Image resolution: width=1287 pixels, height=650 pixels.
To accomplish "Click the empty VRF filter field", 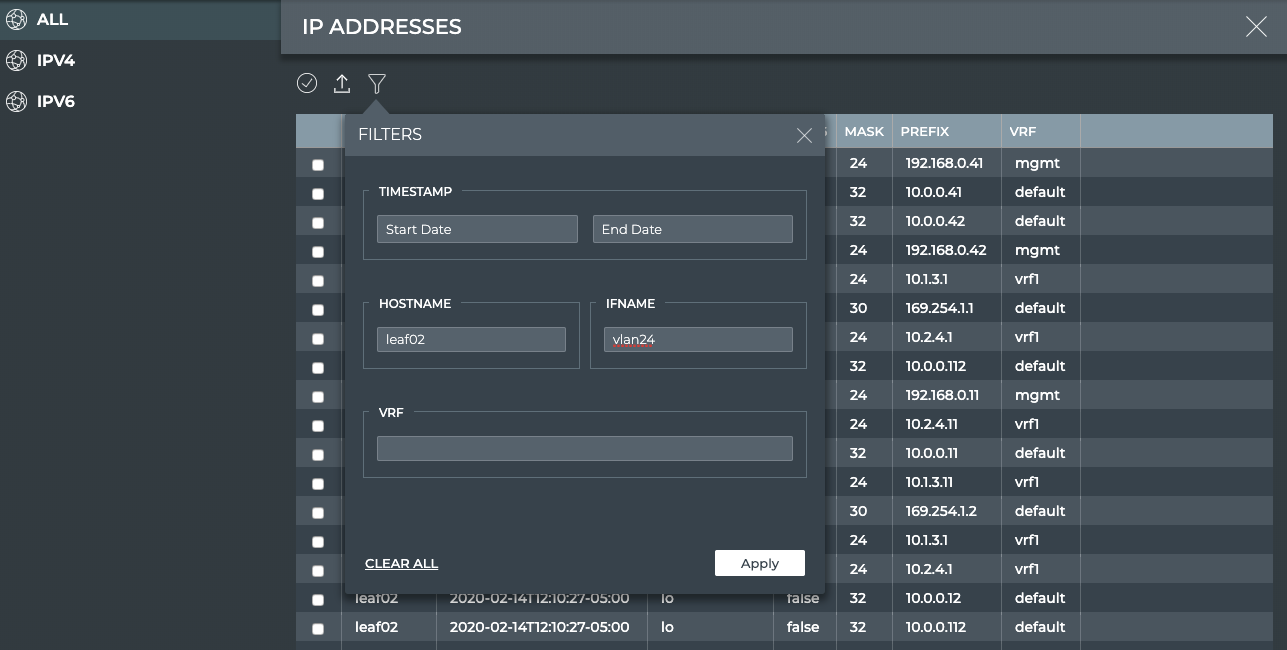I will coord(584,448).
